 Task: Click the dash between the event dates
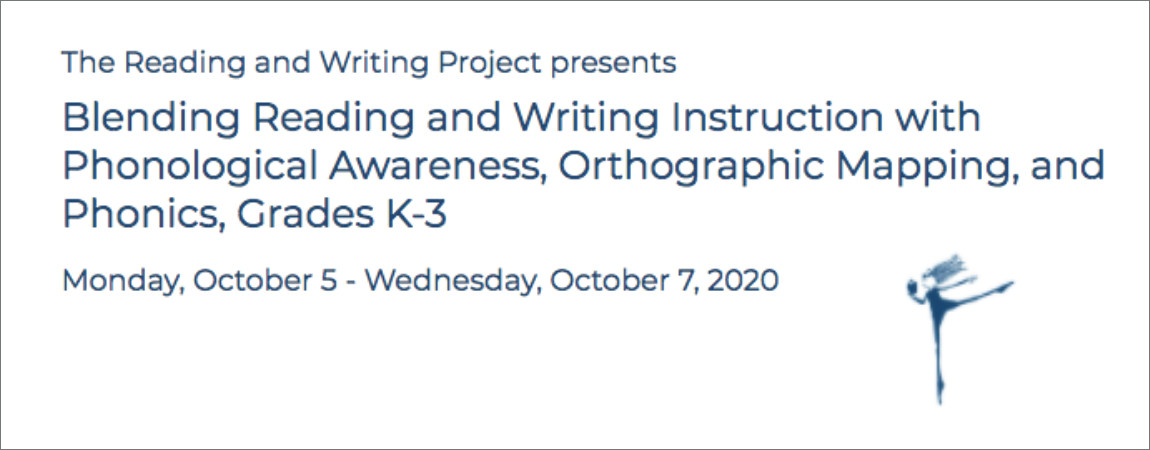(351, 282)
